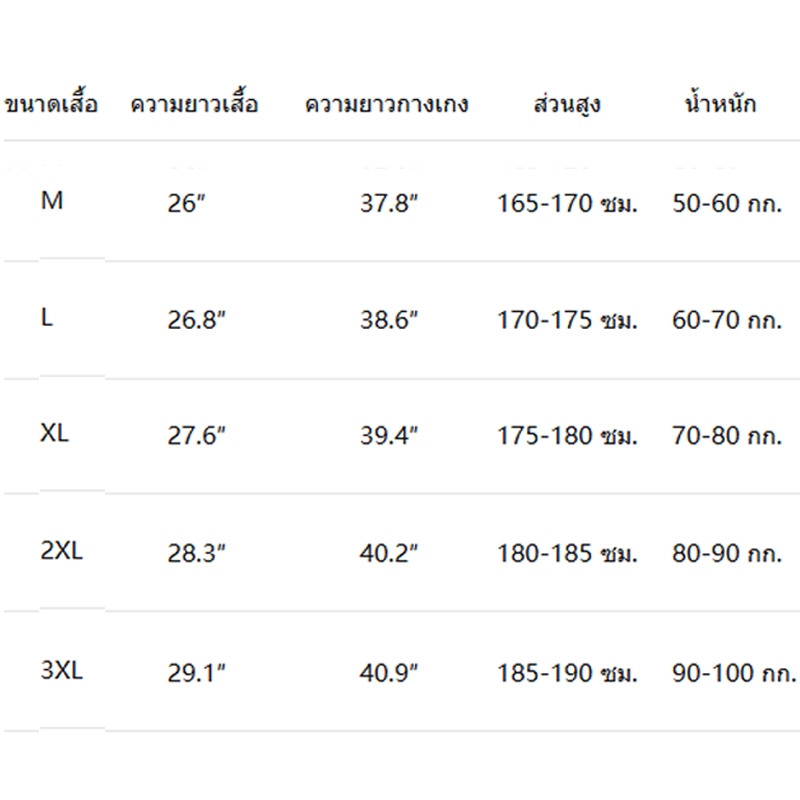Click the 38.6" pants length value
The height and width of the screenshot is (800, 800).
(x=389, y=320)
